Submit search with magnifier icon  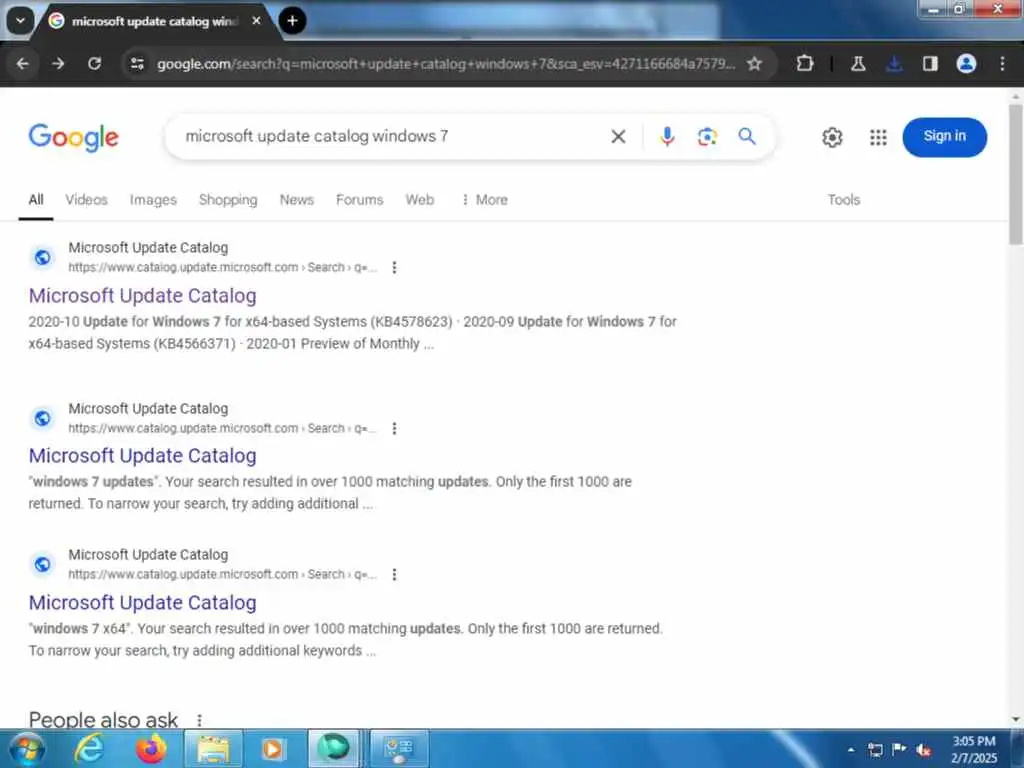tap(746, 136)
